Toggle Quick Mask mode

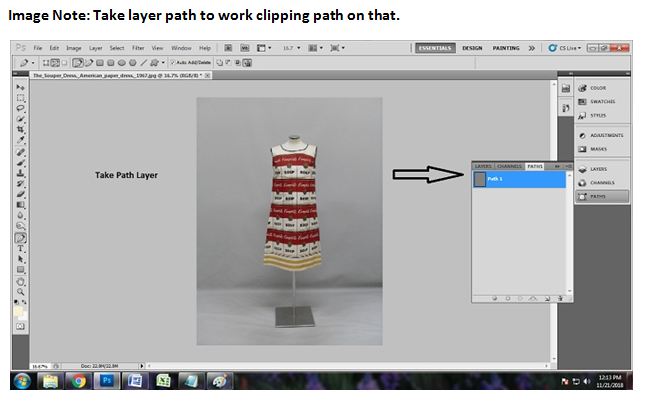click(20, 327)
